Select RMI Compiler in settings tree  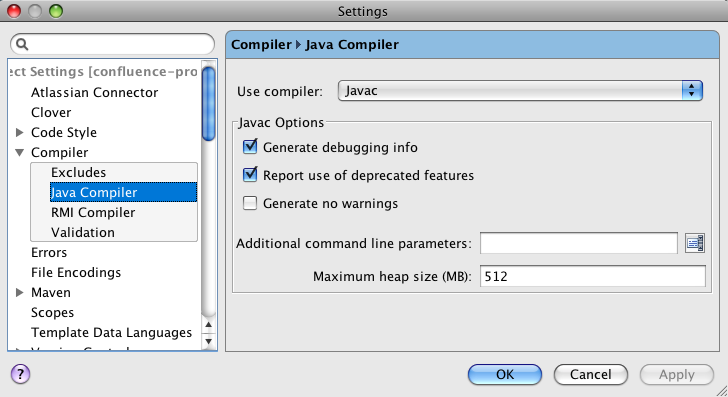pos(93,212)
